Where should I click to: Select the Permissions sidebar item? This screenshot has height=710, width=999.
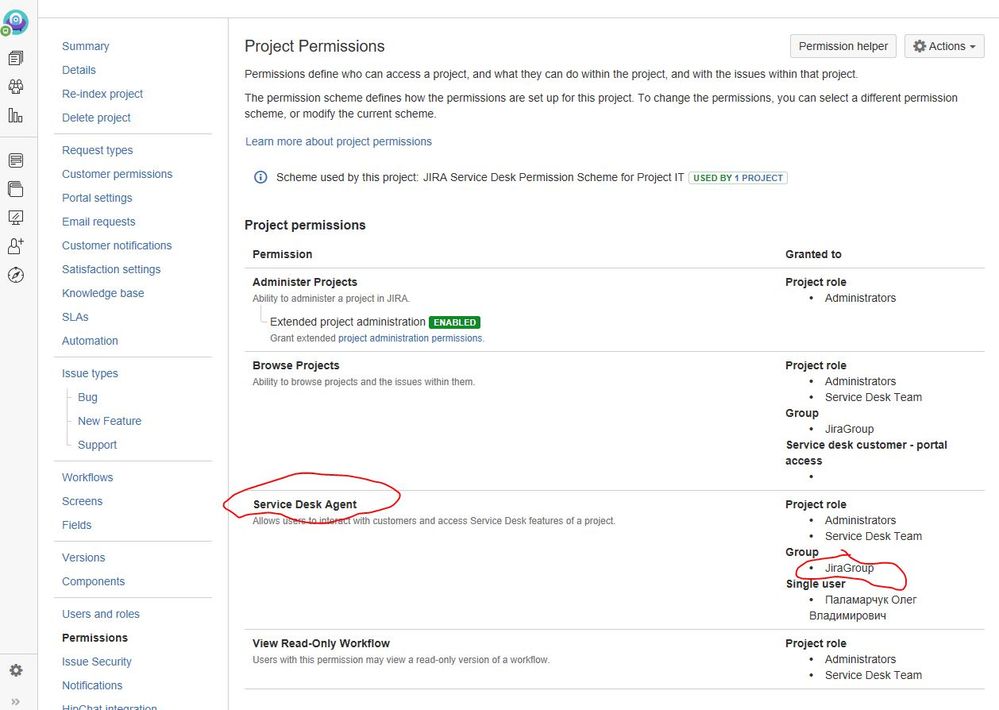click(95, 638)
